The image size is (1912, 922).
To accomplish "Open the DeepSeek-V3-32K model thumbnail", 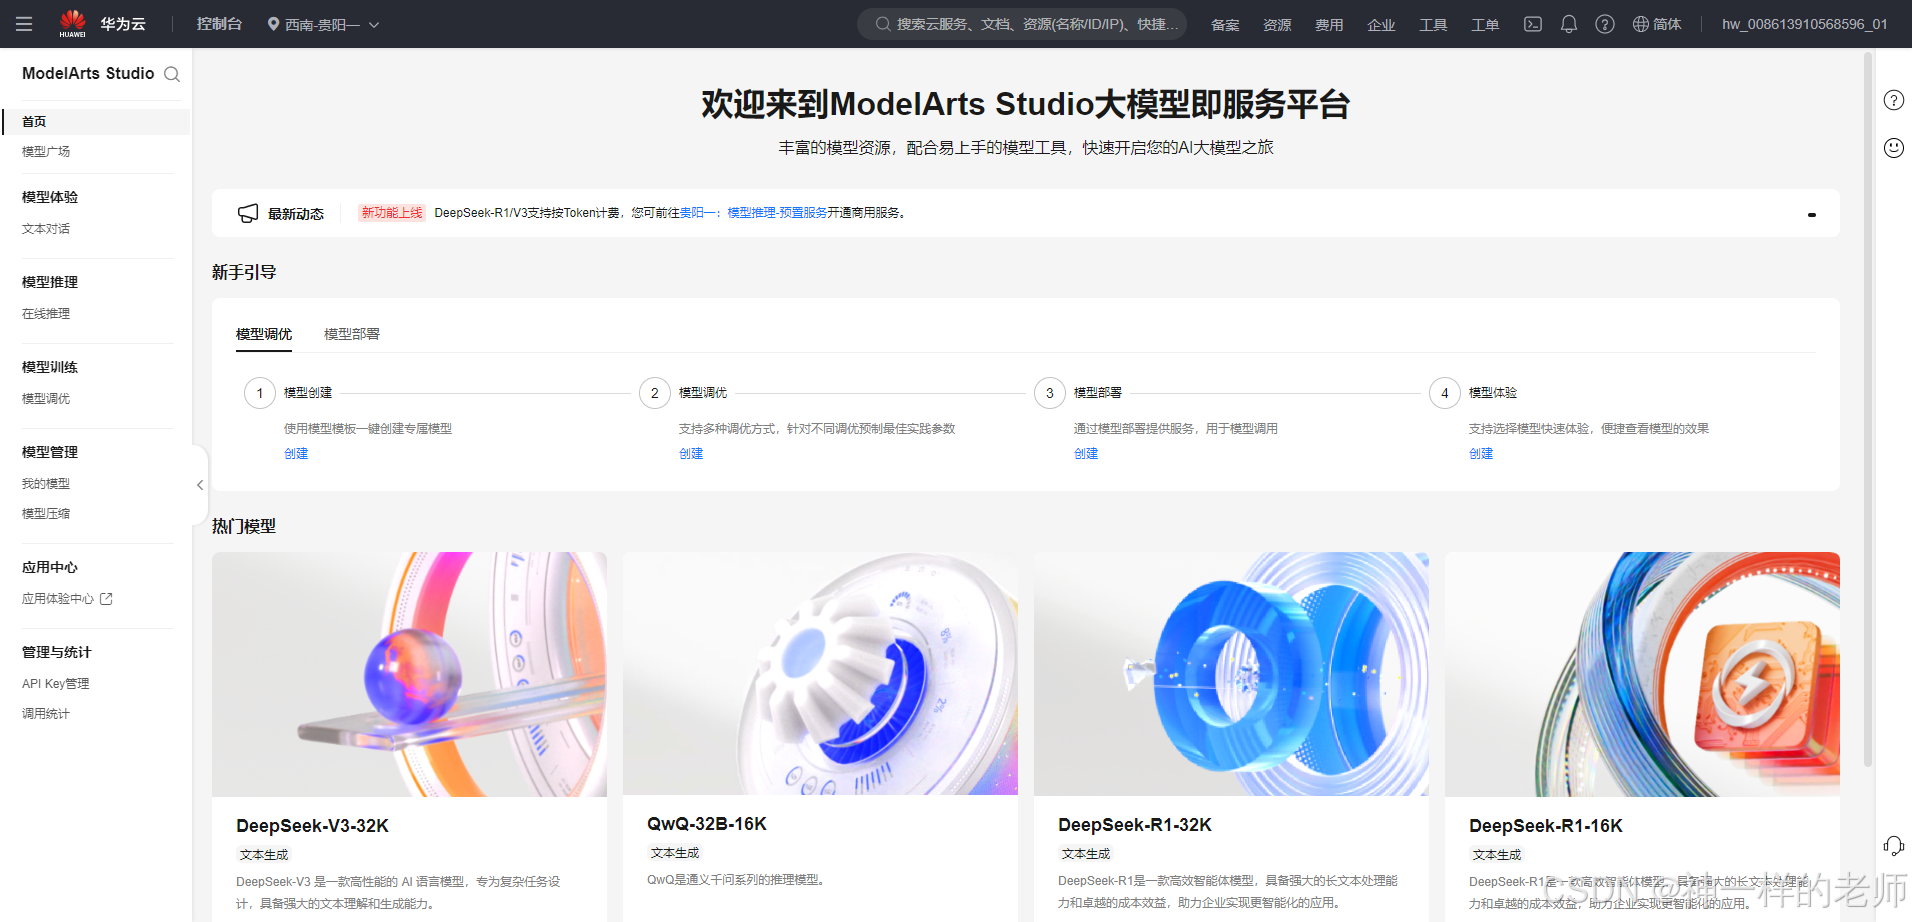I will (x=409, y=674).
